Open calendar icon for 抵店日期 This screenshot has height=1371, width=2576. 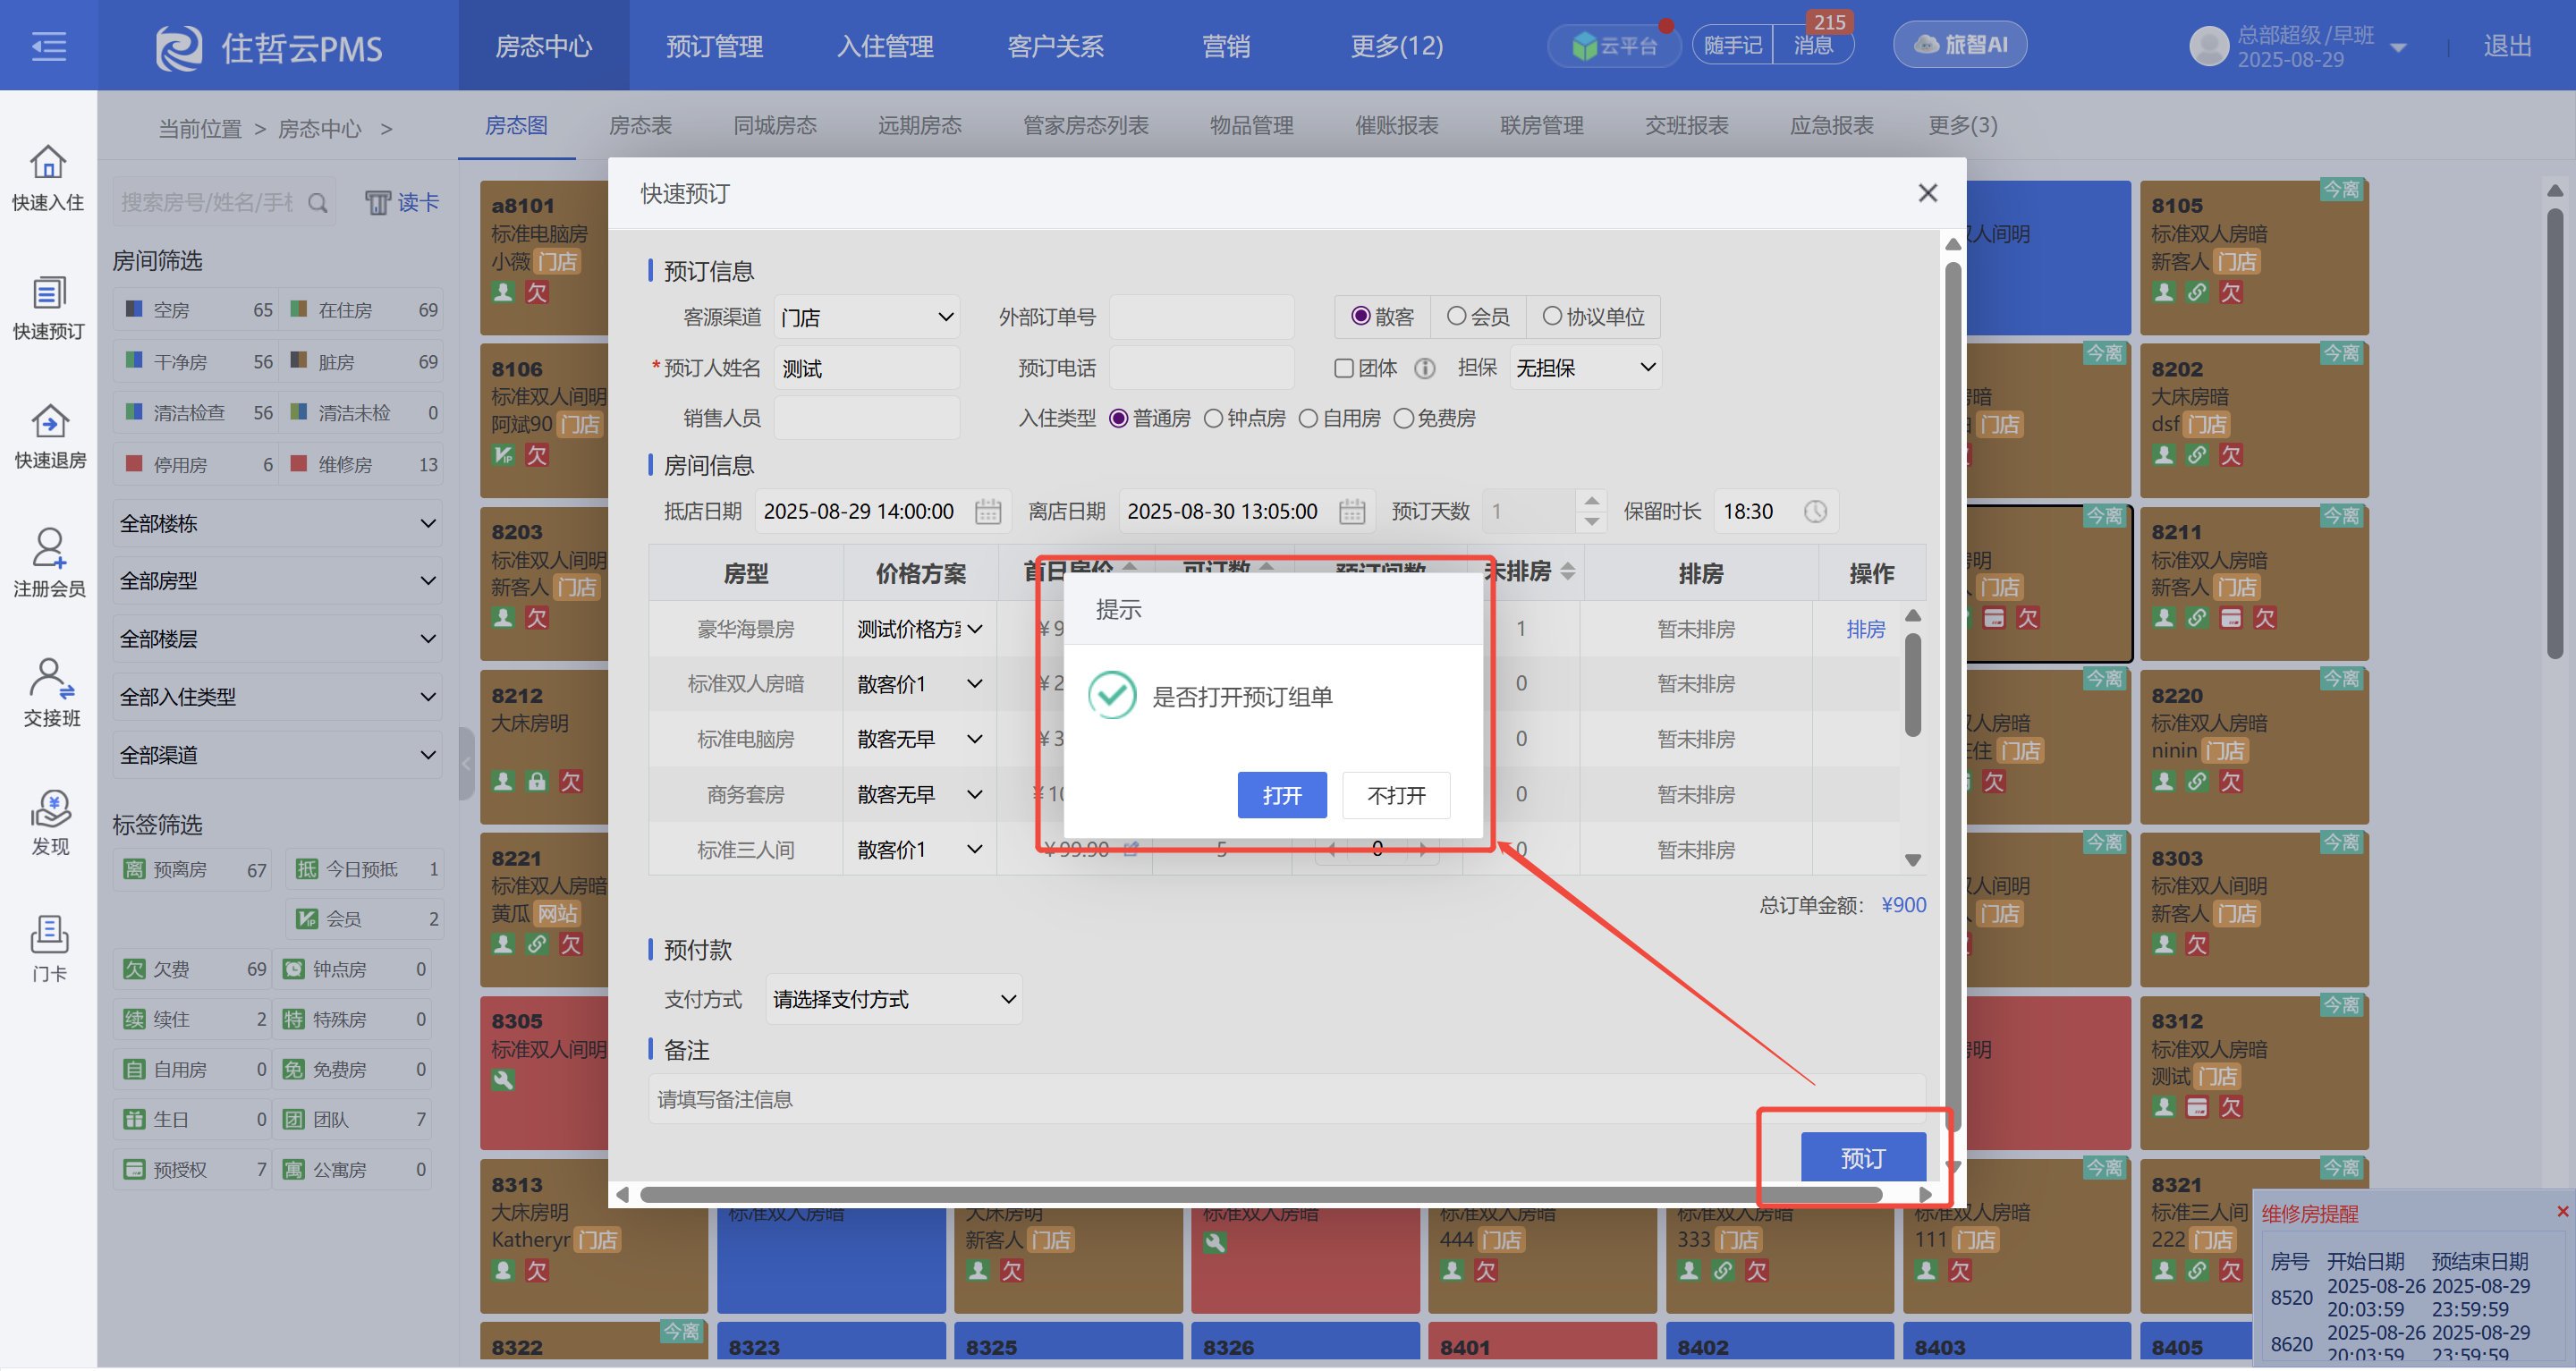[987, 511]
